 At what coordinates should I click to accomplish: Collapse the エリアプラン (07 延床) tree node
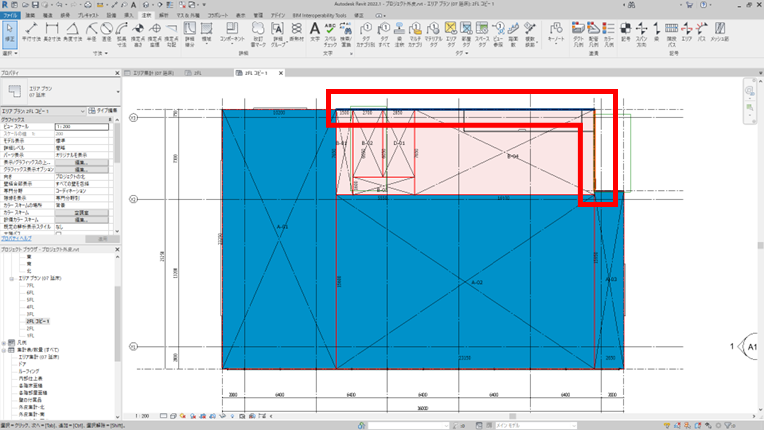click(11, 279)
